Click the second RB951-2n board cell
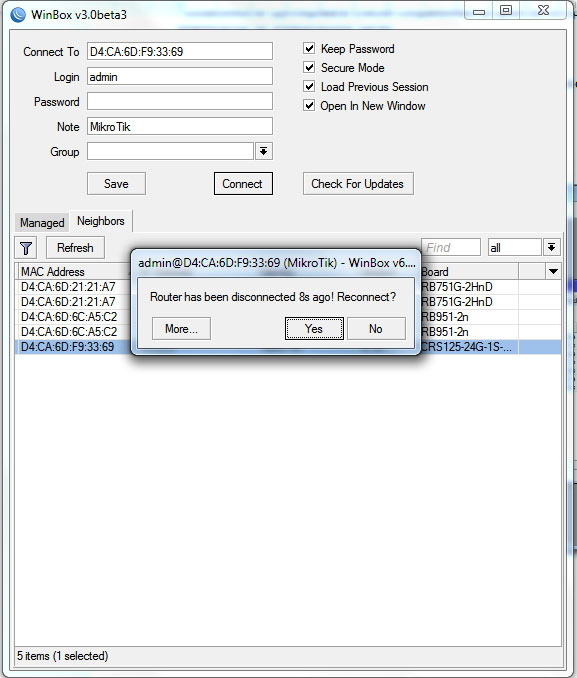 (x=469, y=332)
